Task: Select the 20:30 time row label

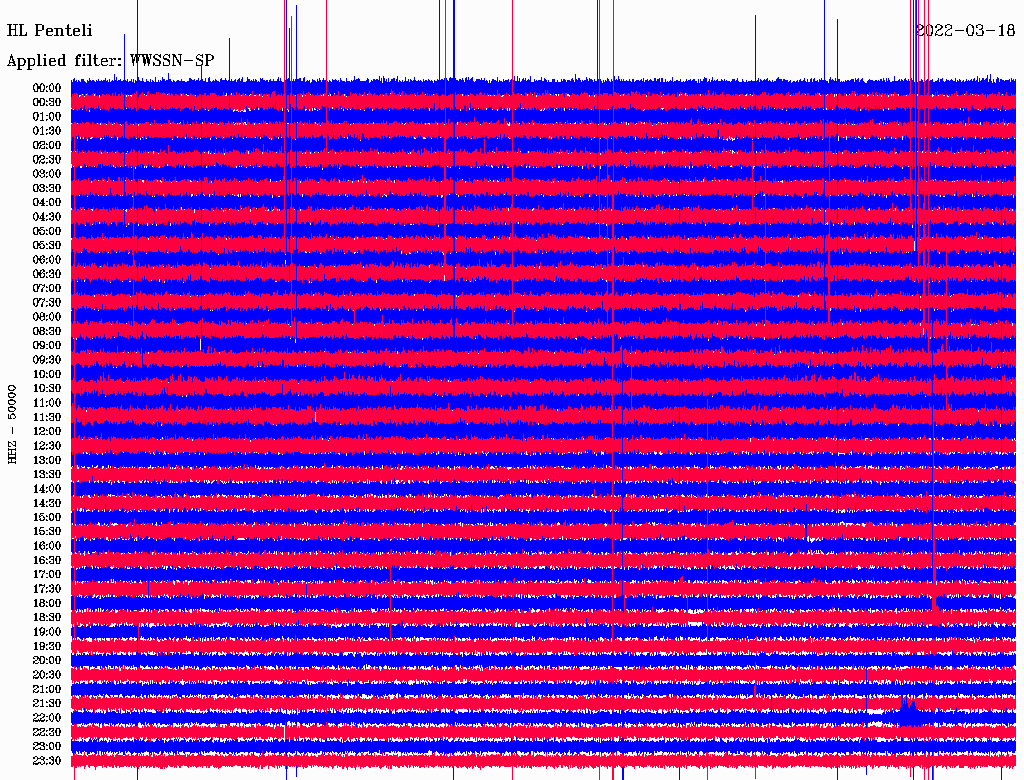Action: click(x=47, y=675)
